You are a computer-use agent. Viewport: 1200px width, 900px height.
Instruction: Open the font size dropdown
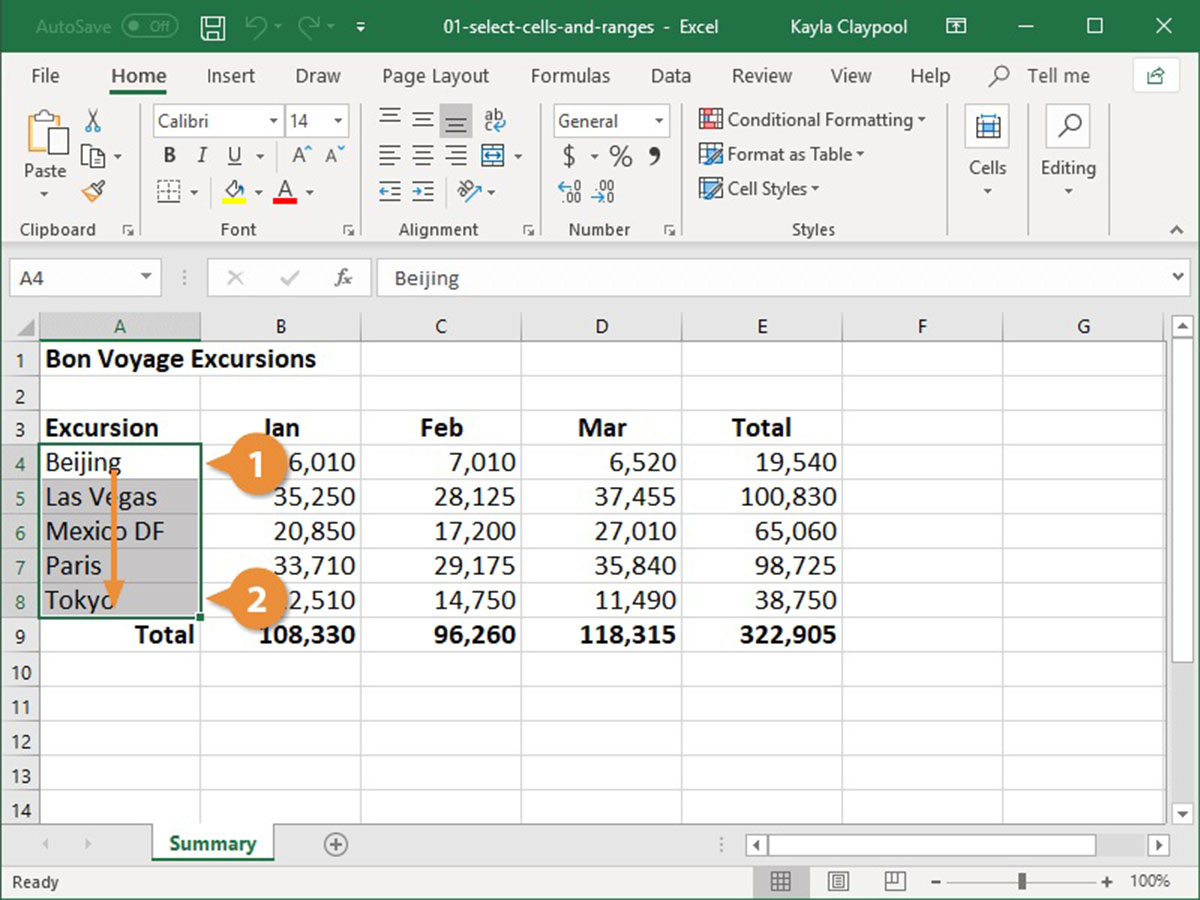pyautogui.click(x=339, y=120)
